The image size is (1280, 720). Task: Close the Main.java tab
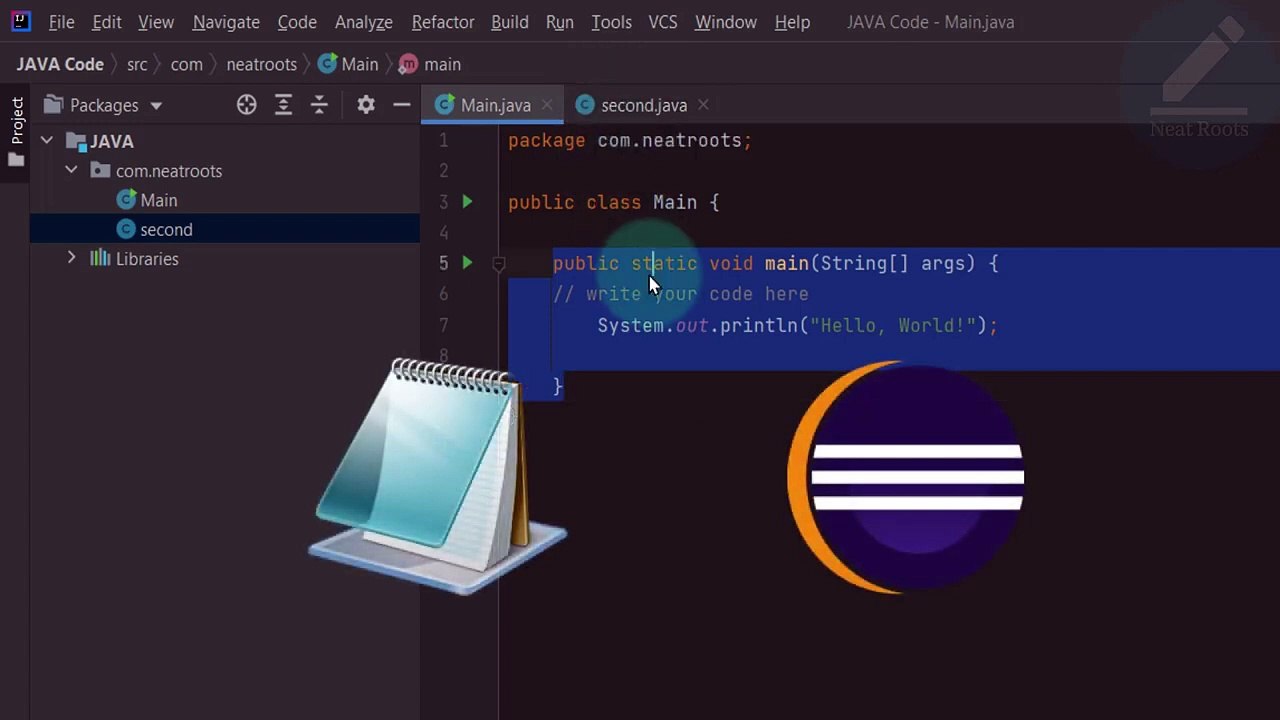547,105
